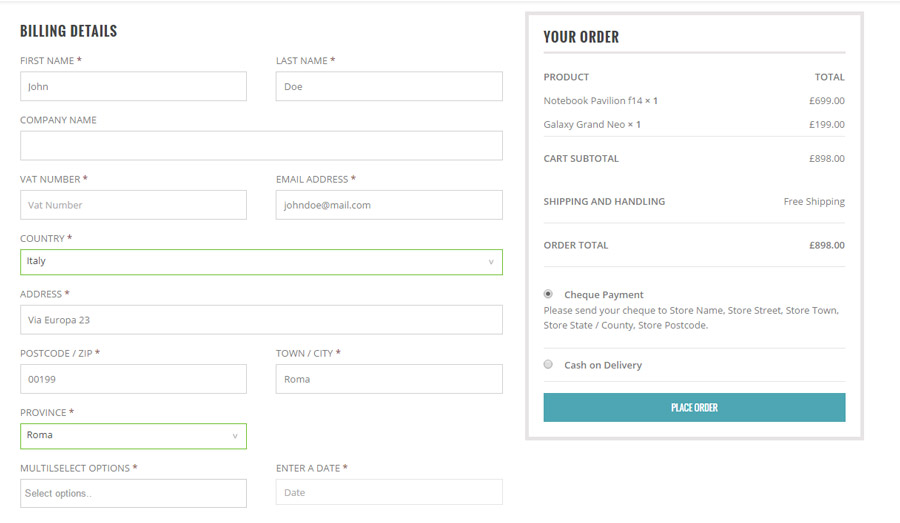Select the Cheque Payment radio button
This screenshot has width=900, height=523.
548,294
